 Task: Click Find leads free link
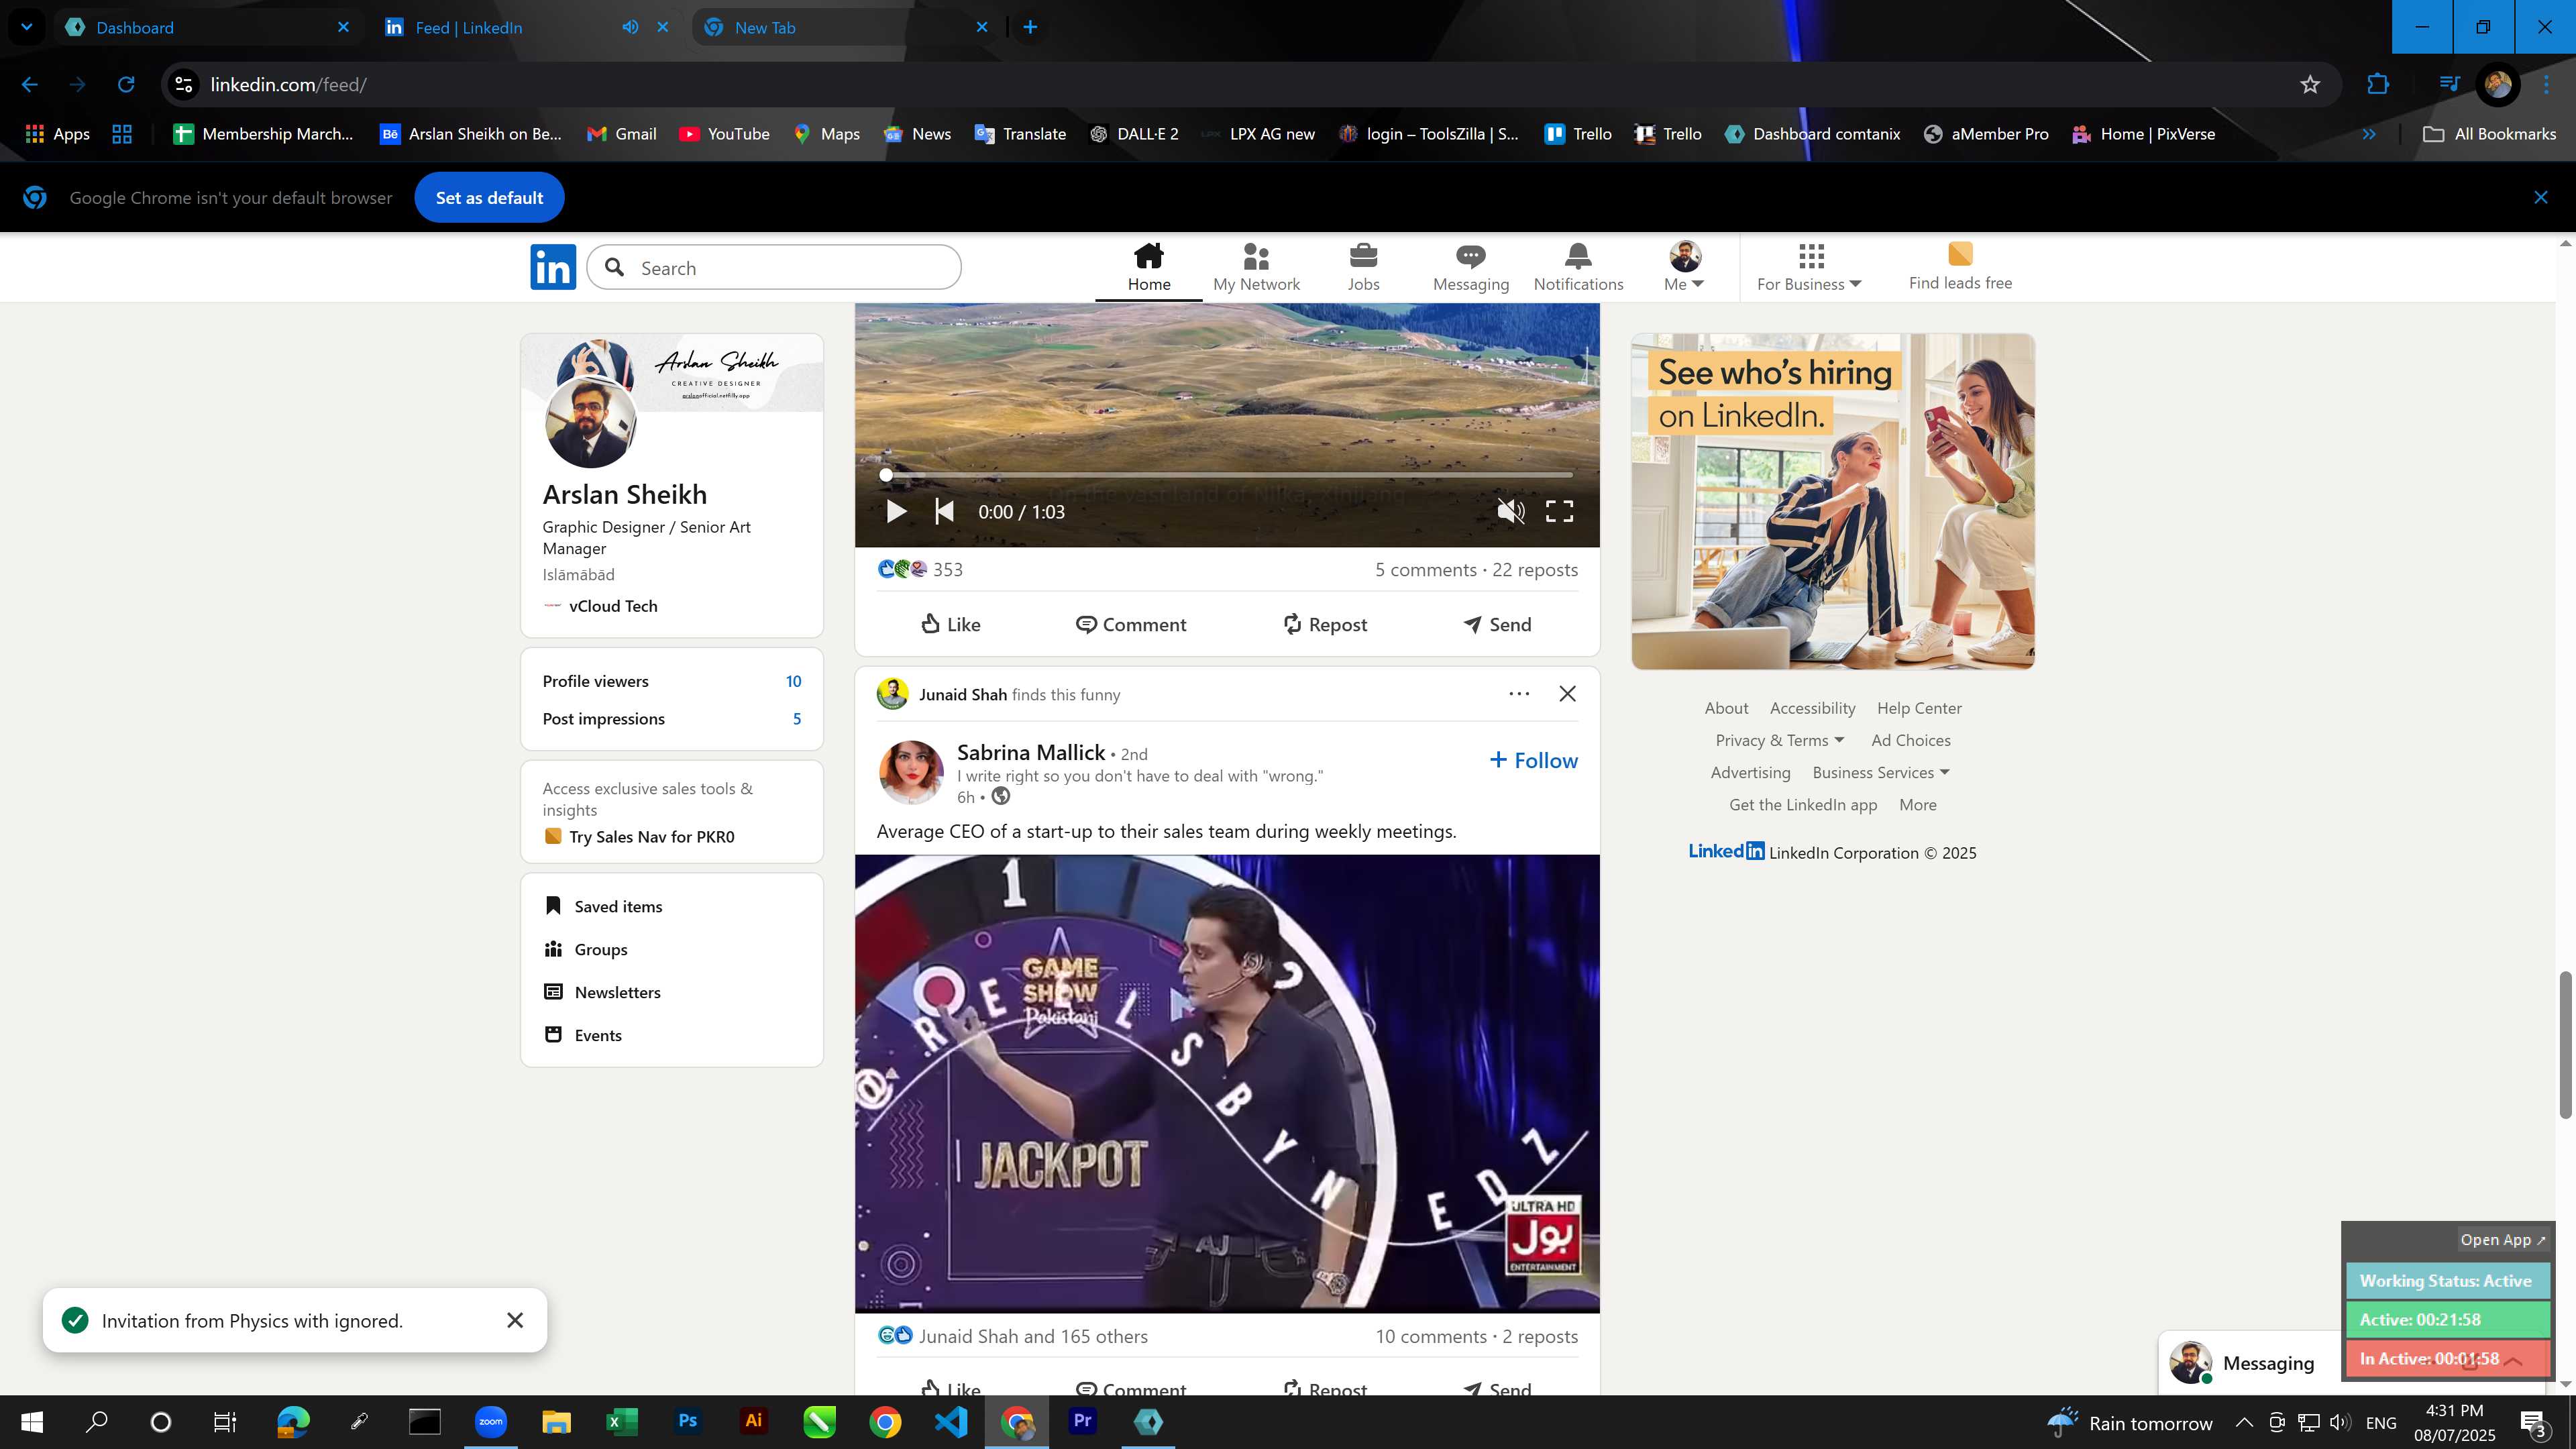pyautogui.click(x=1960, y=268)
